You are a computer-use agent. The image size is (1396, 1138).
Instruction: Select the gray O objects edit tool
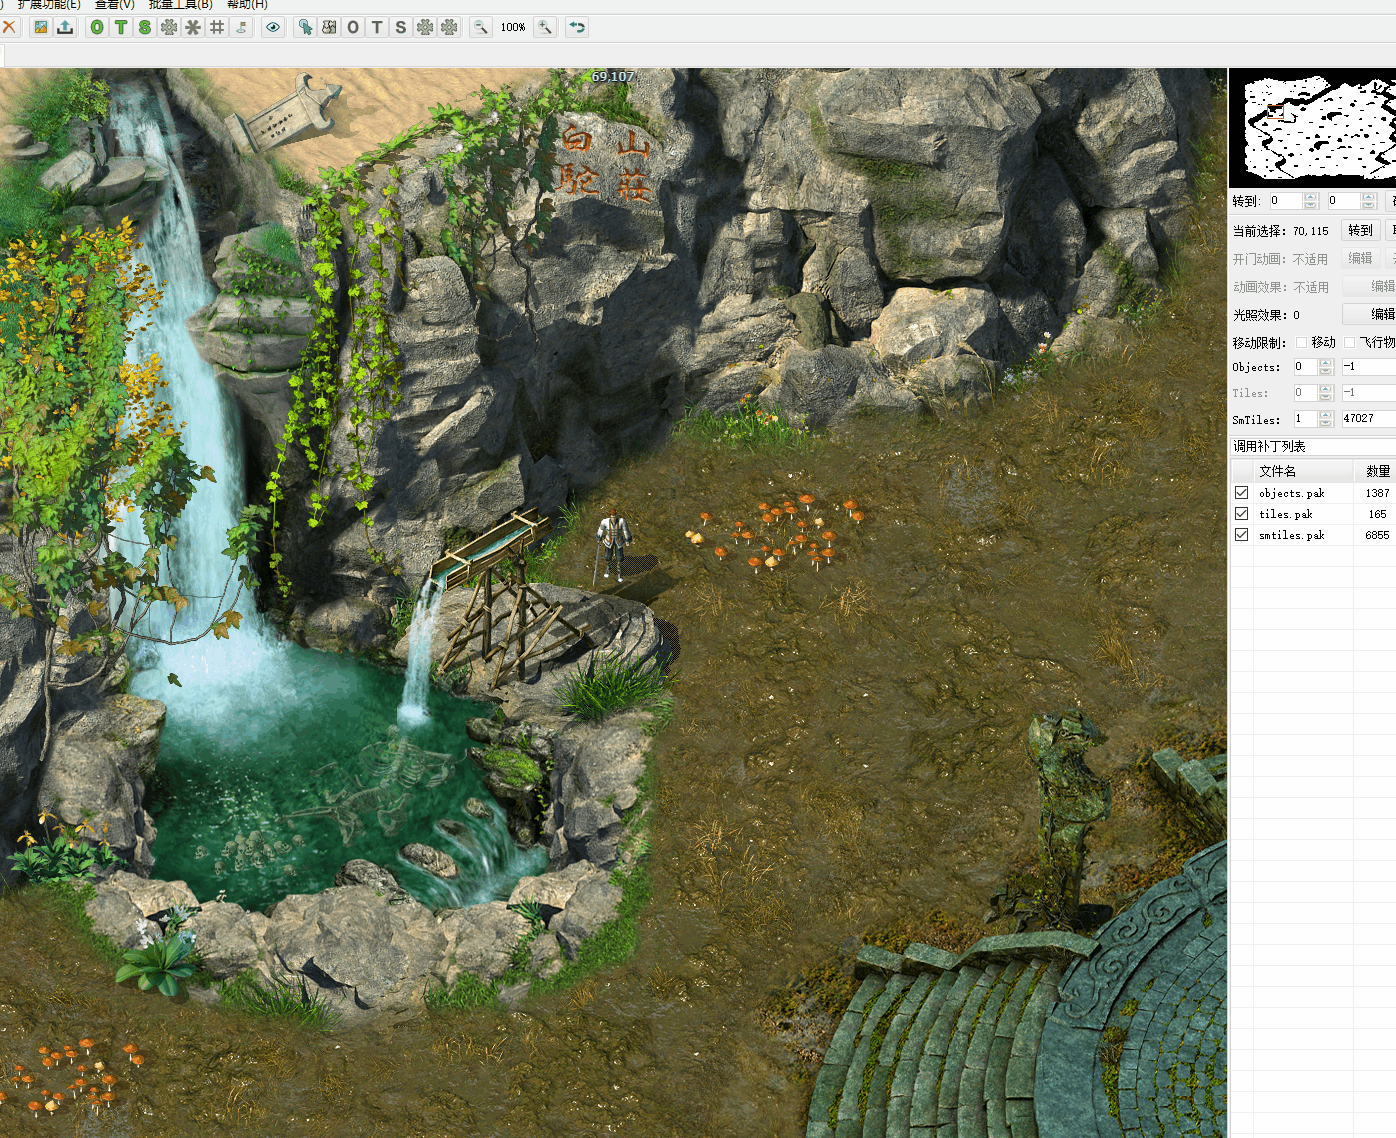(353, 27)
